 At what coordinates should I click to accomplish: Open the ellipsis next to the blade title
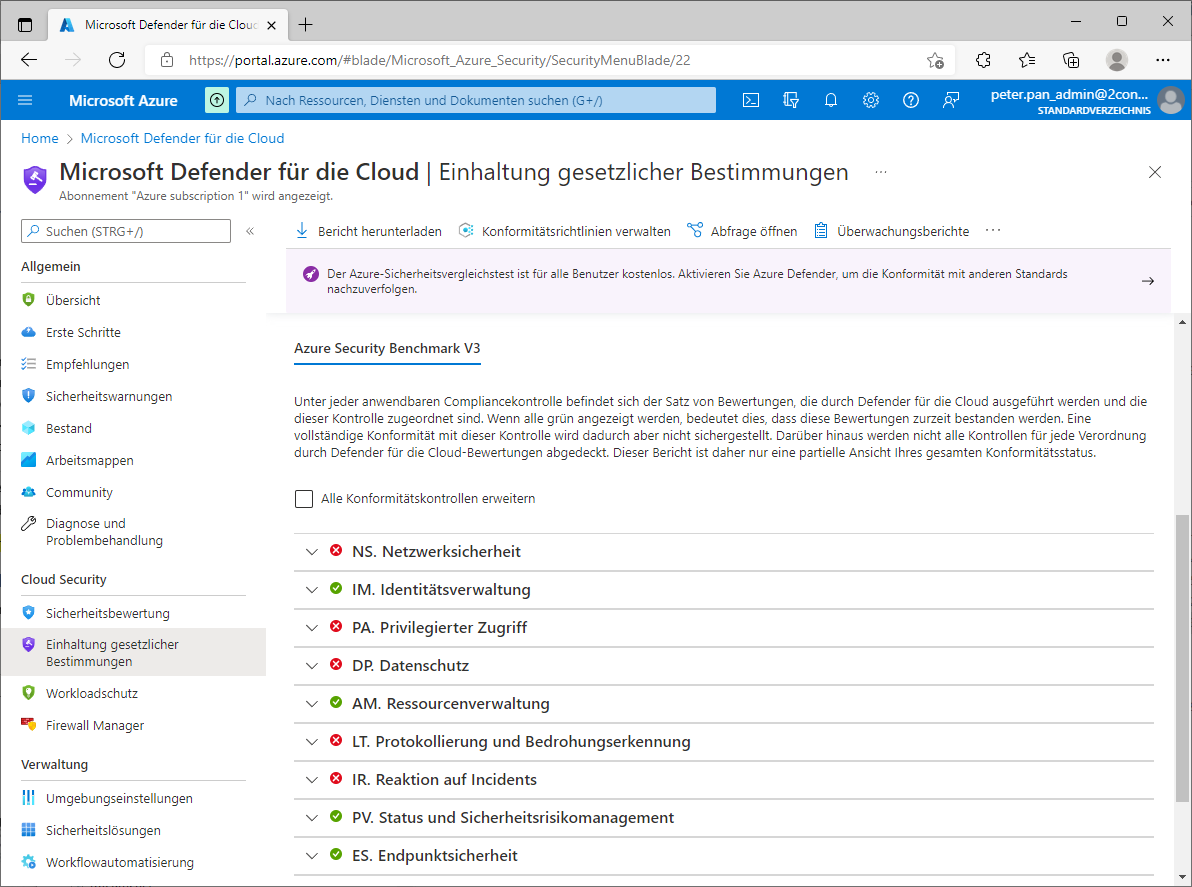pos(881,173)
